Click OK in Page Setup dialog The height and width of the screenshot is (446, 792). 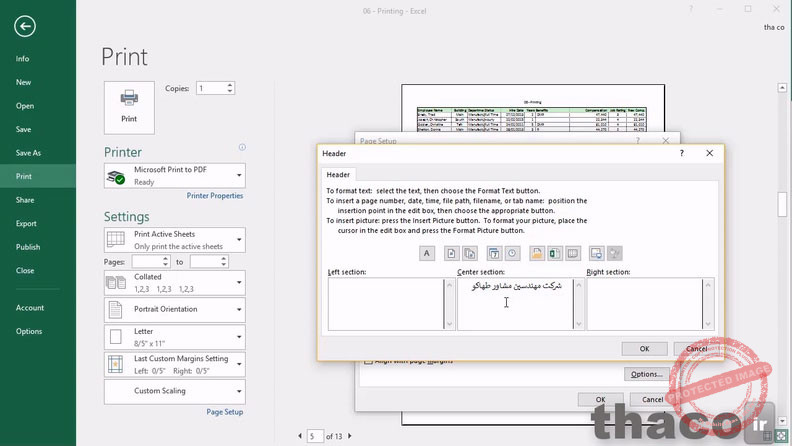(x=600, y=400)
